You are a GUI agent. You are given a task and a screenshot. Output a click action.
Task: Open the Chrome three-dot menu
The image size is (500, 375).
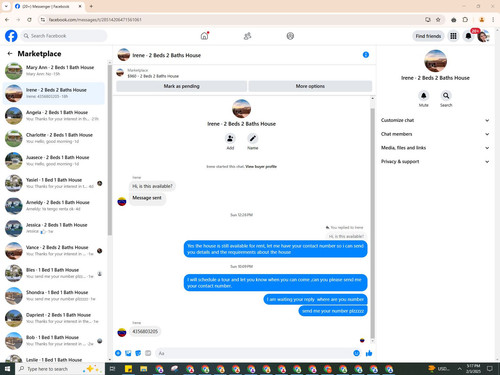pos(493,20)
